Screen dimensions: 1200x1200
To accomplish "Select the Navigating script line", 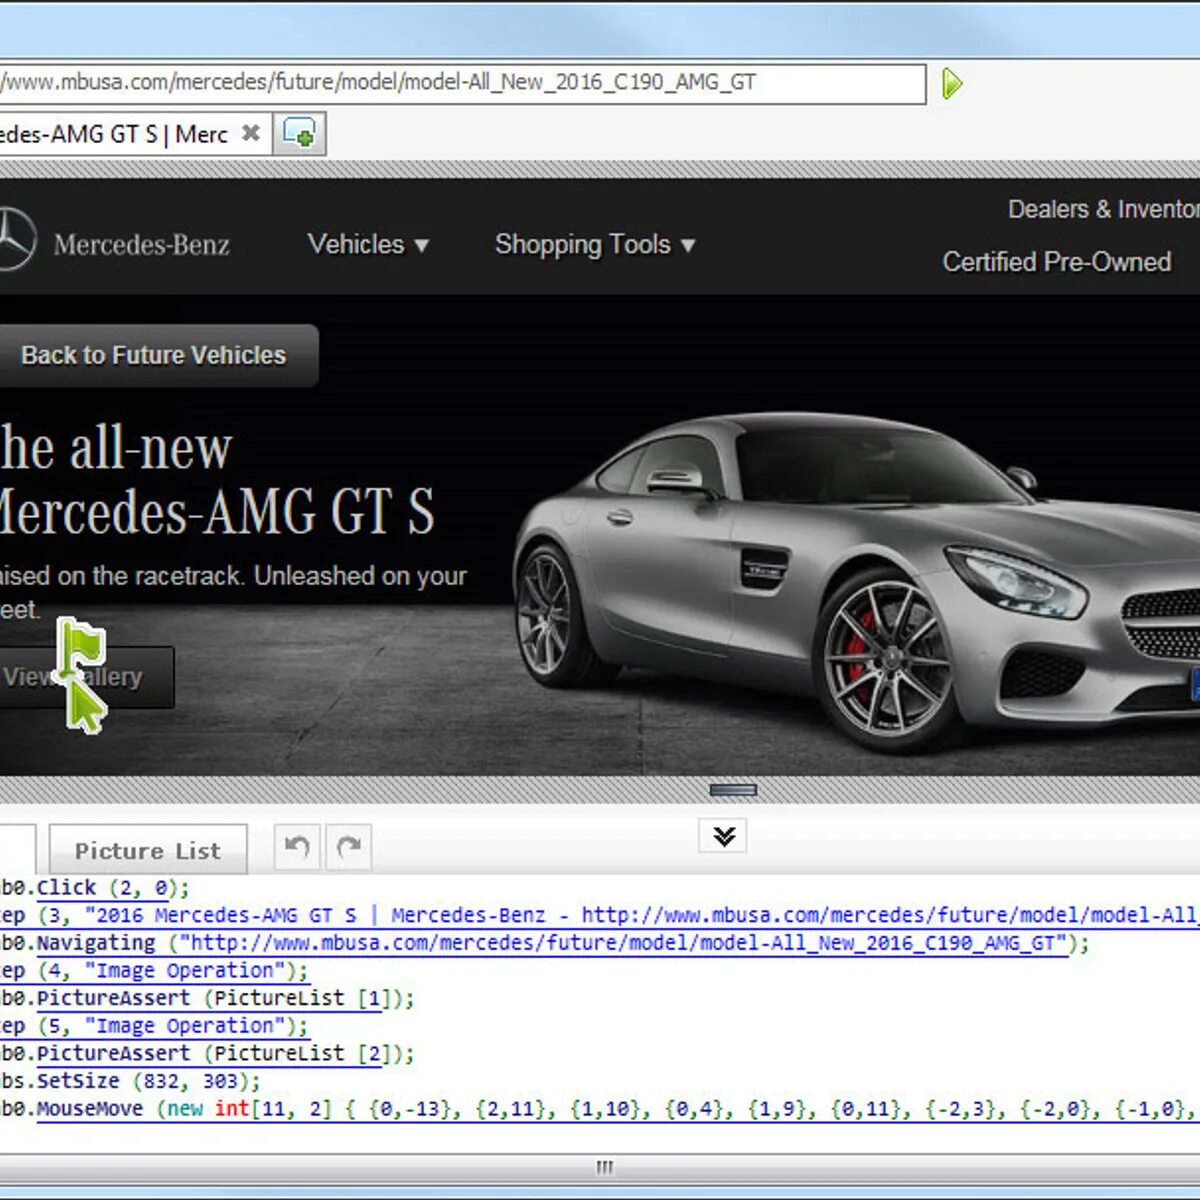I will [544, 943].
